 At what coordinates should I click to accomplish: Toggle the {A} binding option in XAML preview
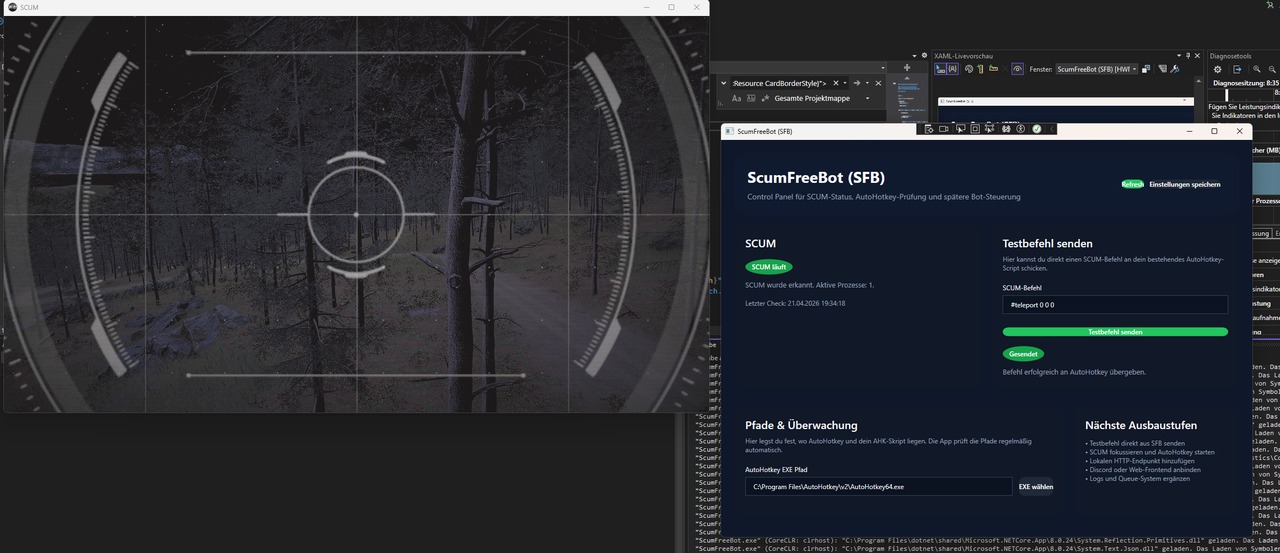[x=952, y=69]
